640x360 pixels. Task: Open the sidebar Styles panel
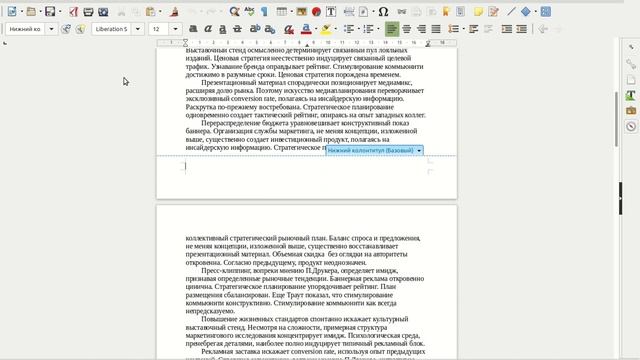[x=631, y=95]
